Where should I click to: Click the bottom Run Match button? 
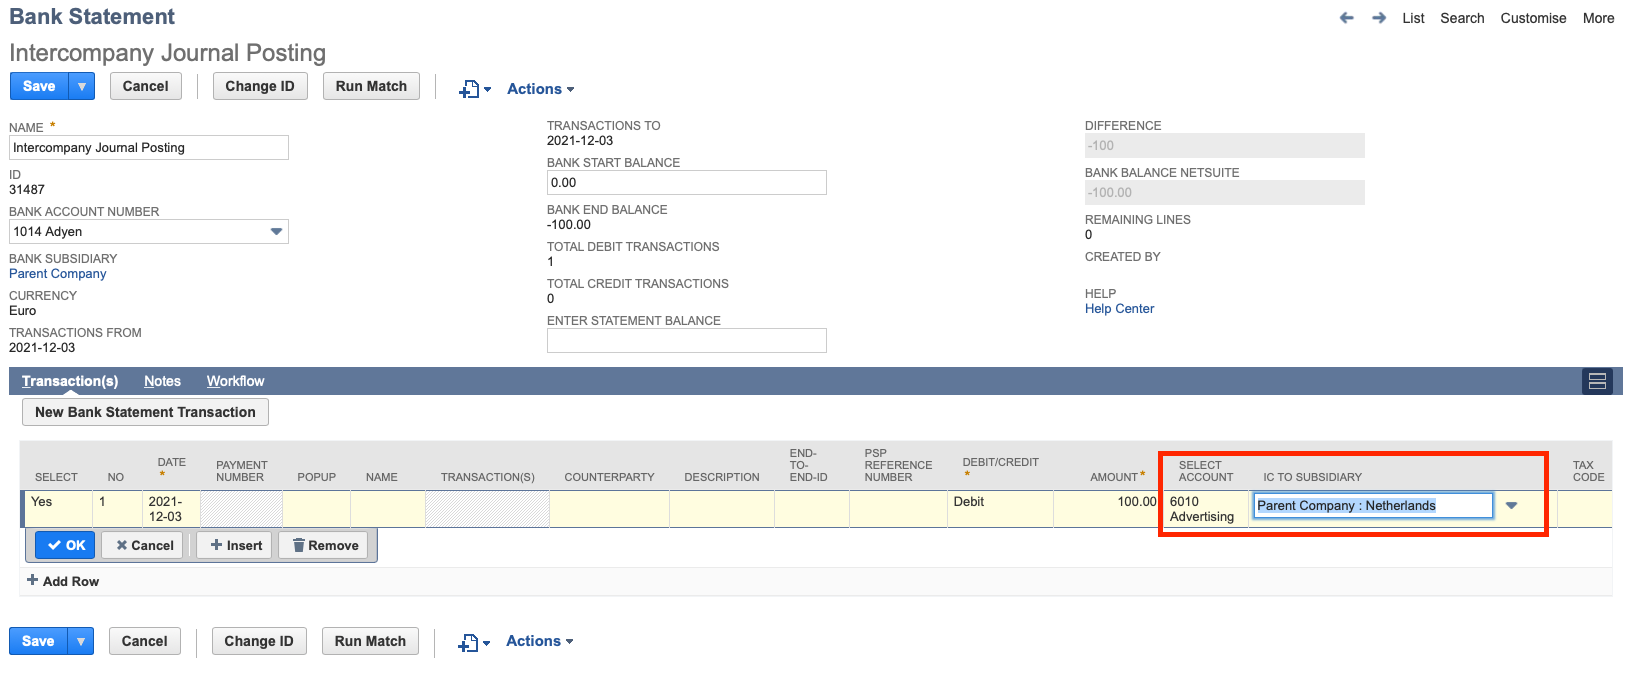point(370,641)
